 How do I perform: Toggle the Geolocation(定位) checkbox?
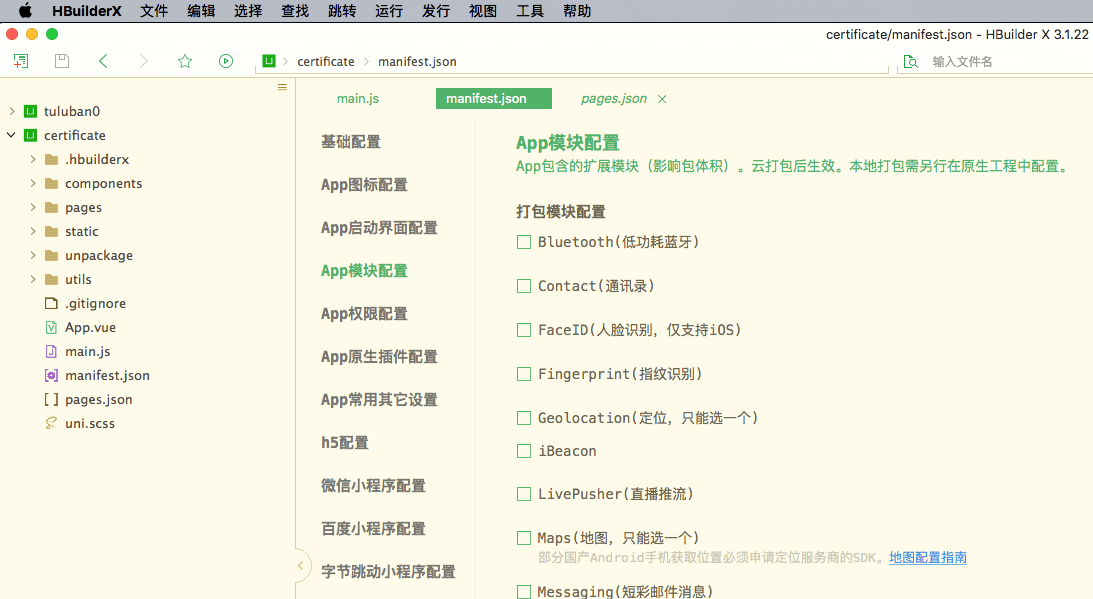point(523,418)
